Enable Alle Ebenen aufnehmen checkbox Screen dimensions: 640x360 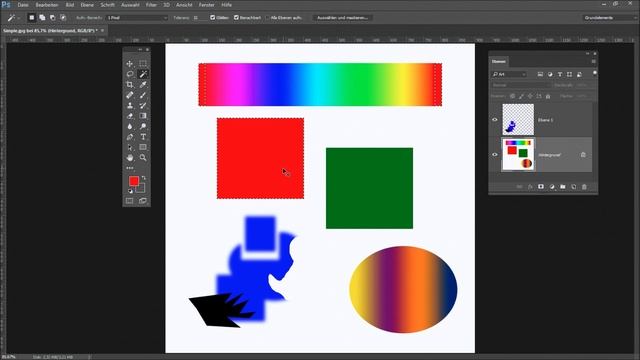coord(267,18)
